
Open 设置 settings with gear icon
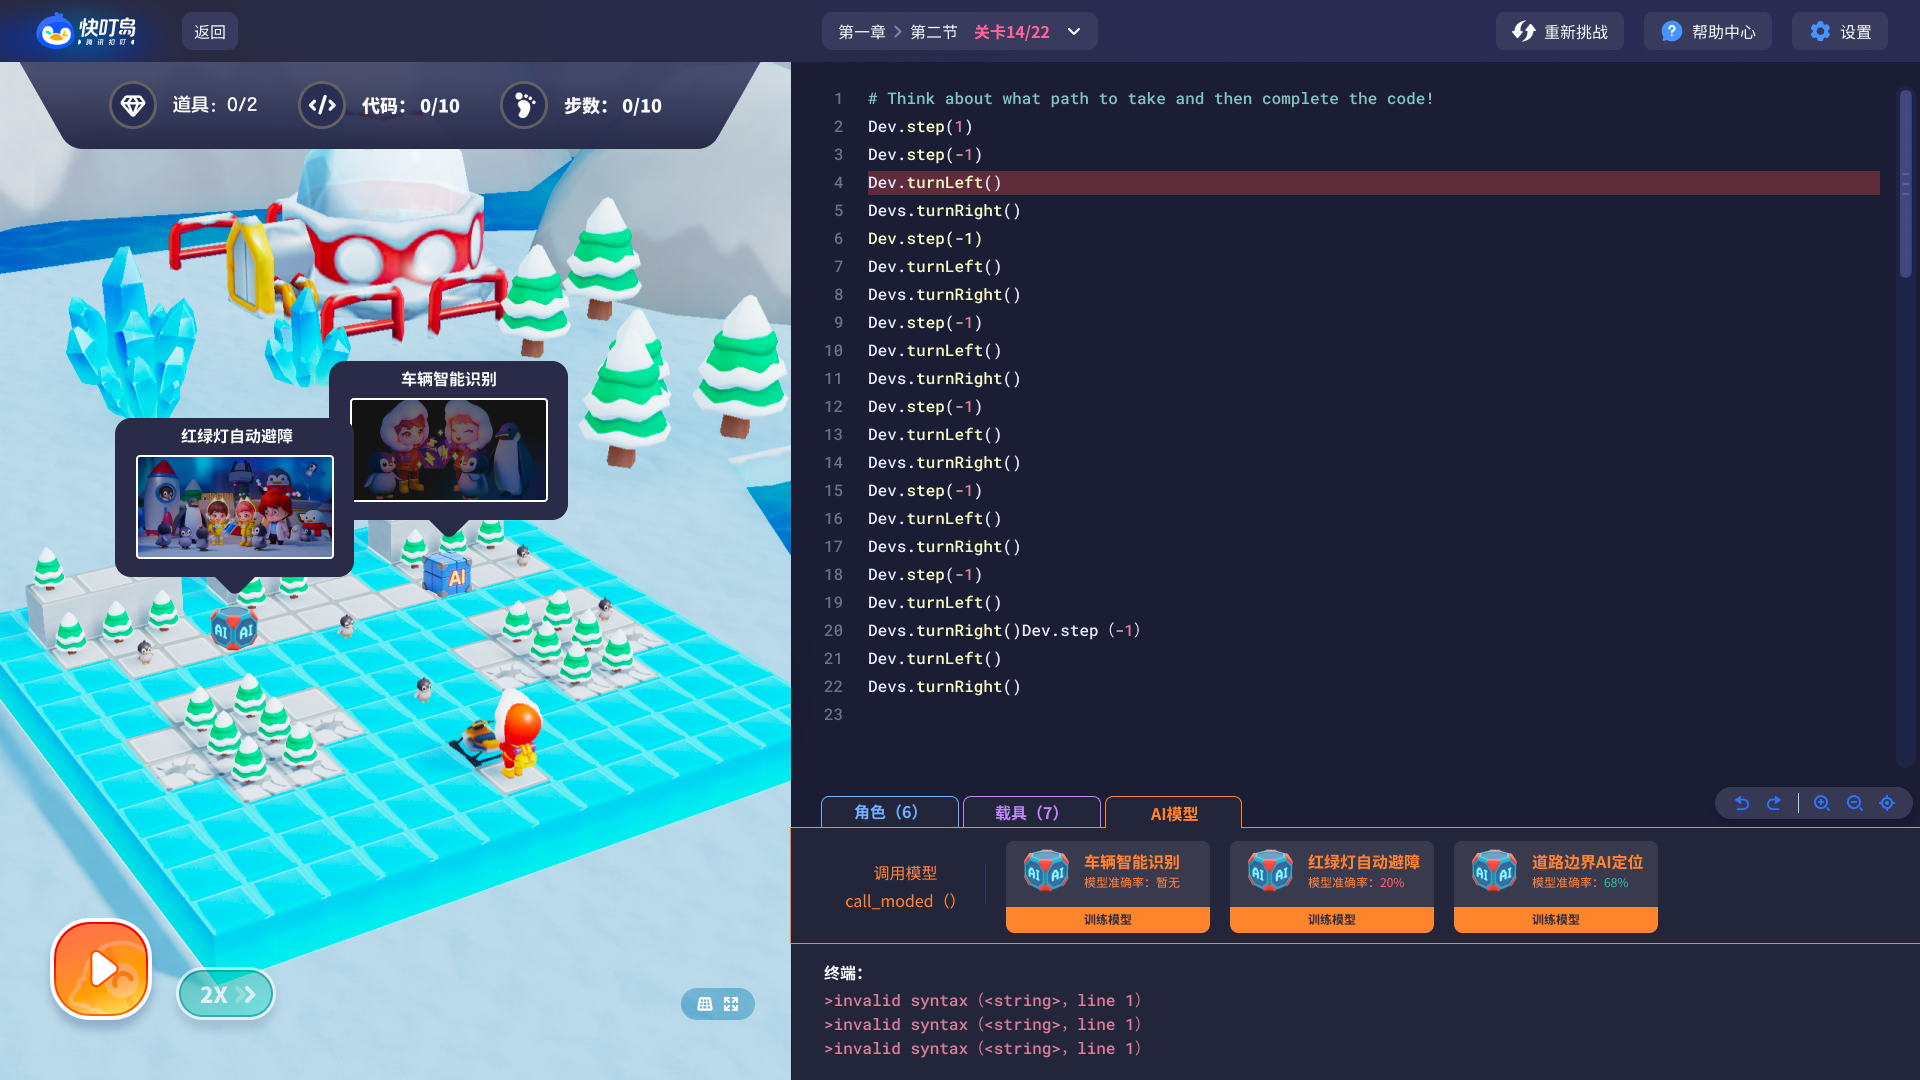(x=1840, y=32)
